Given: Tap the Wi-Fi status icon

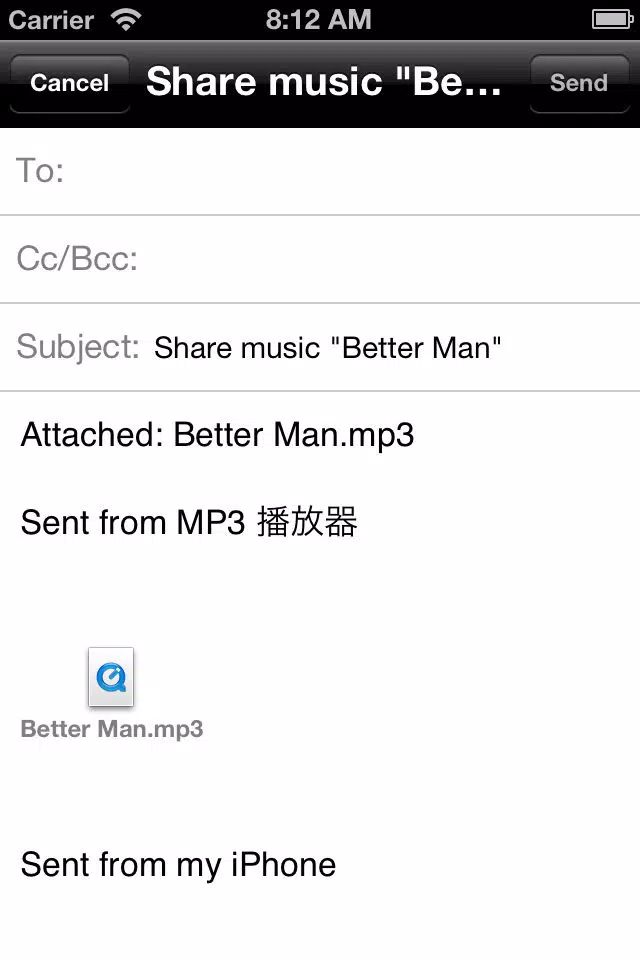Looking at the screenshot, I should pyautogui.click(x=126, y=20).
